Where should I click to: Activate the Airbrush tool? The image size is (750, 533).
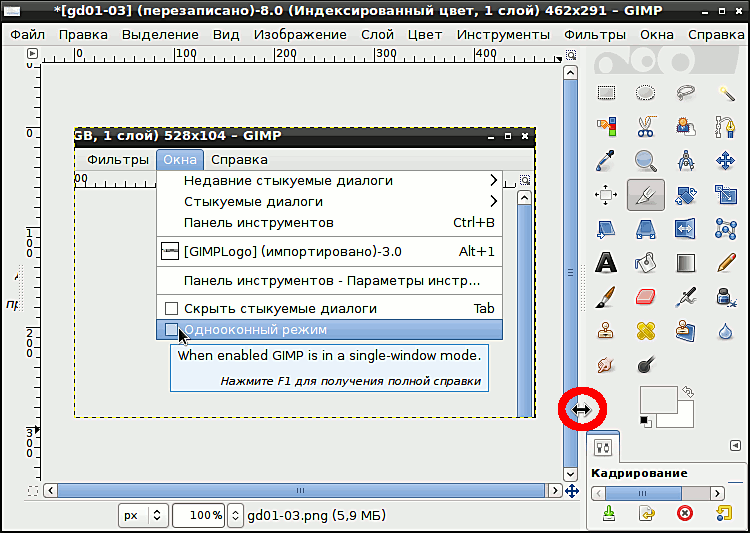coord(685,297)
